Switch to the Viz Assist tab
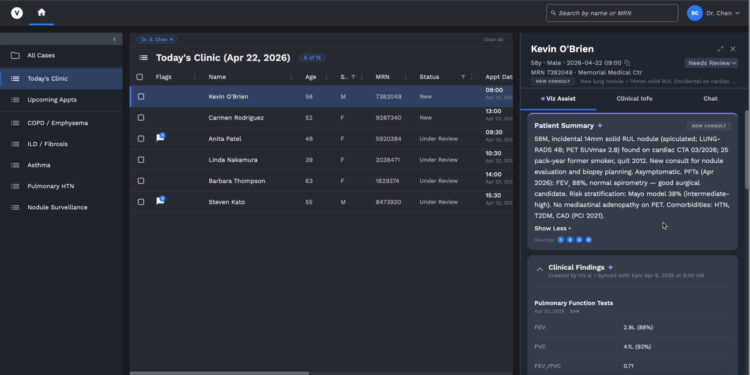The height and width of the screenshot is (375, 750). [x=558, y=99]
